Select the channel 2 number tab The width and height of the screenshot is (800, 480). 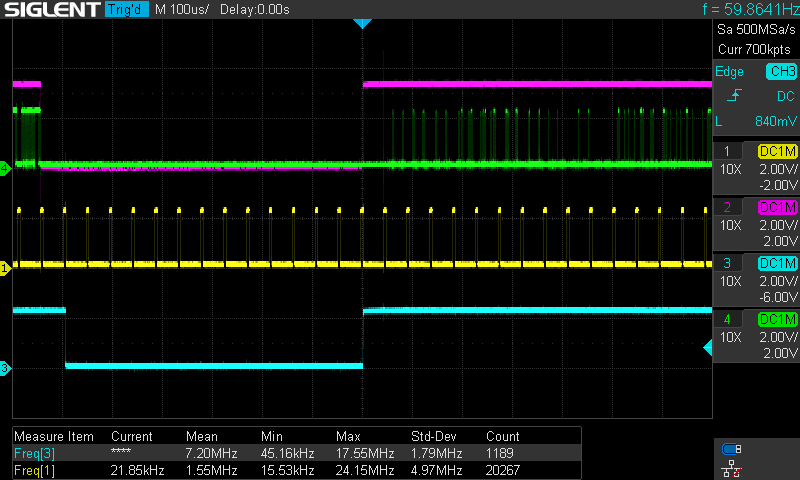(727, 207)
